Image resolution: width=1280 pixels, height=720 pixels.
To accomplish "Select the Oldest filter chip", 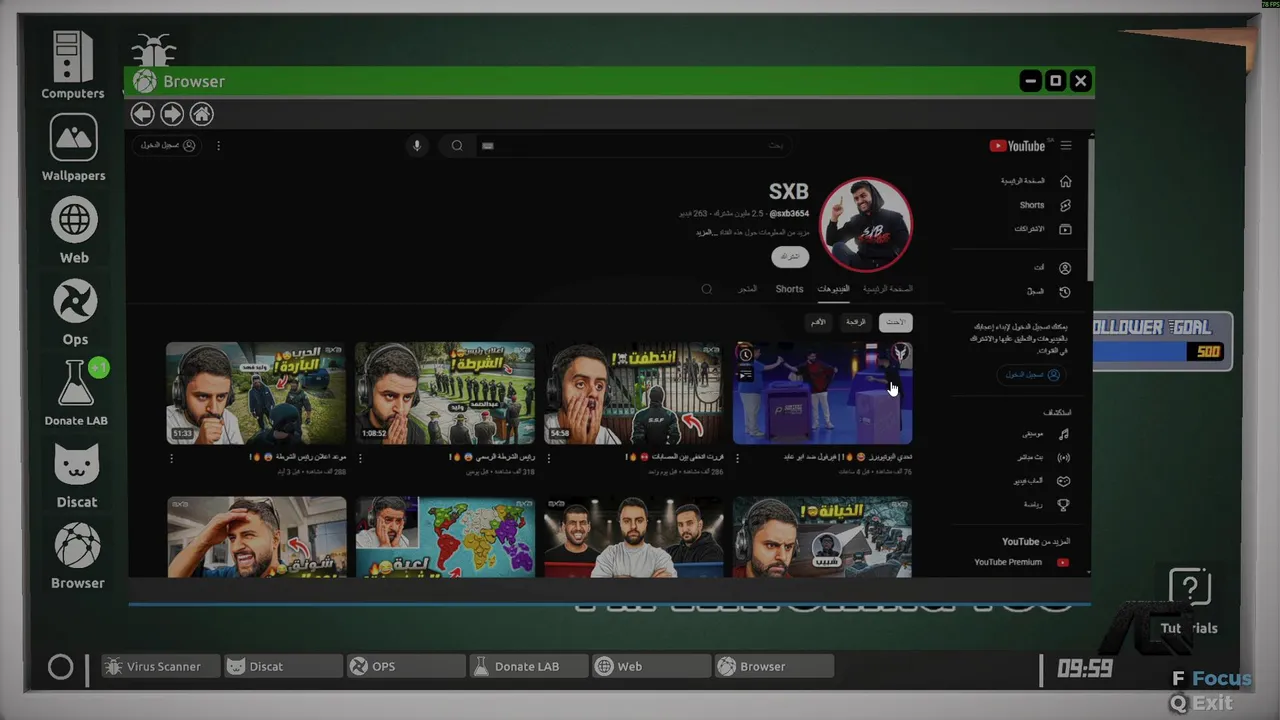I will tap(817, 322).
